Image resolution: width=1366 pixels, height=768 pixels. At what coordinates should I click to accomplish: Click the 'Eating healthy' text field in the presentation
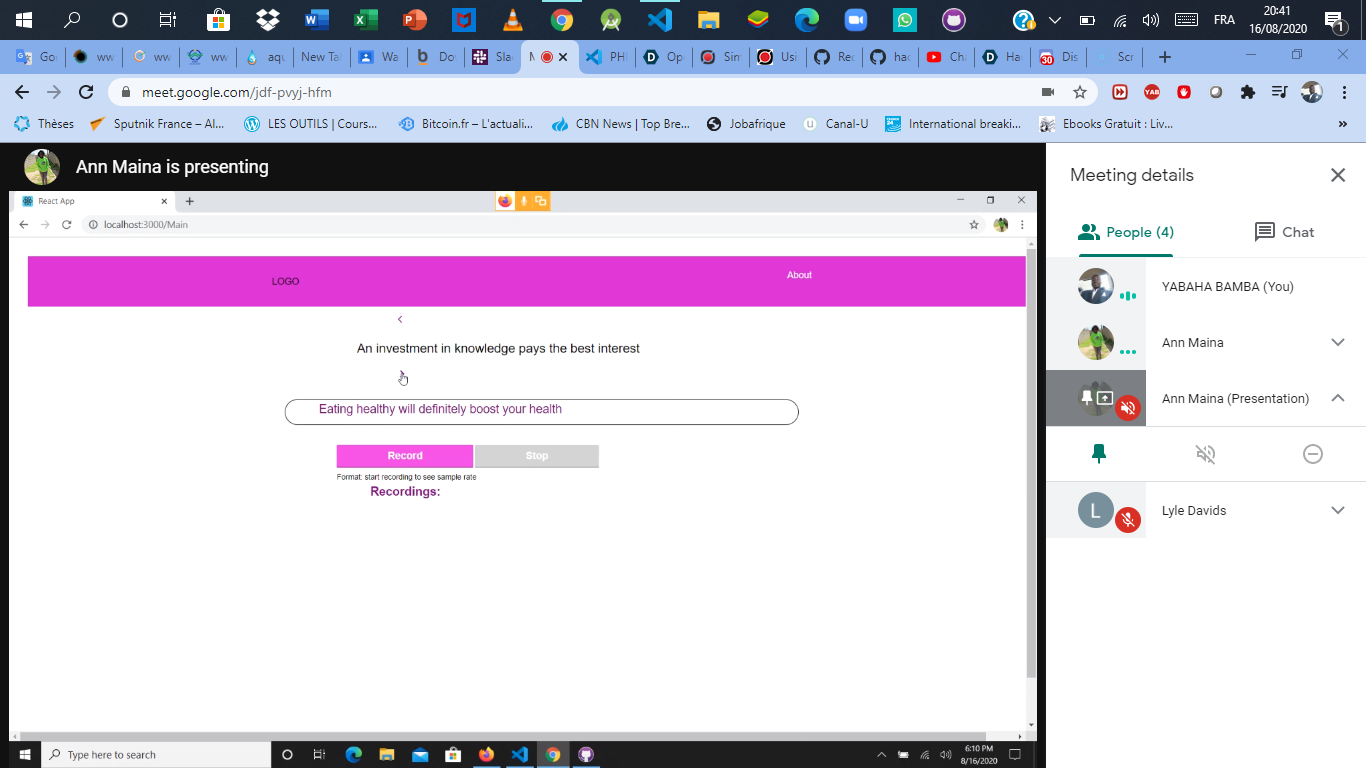541,411
